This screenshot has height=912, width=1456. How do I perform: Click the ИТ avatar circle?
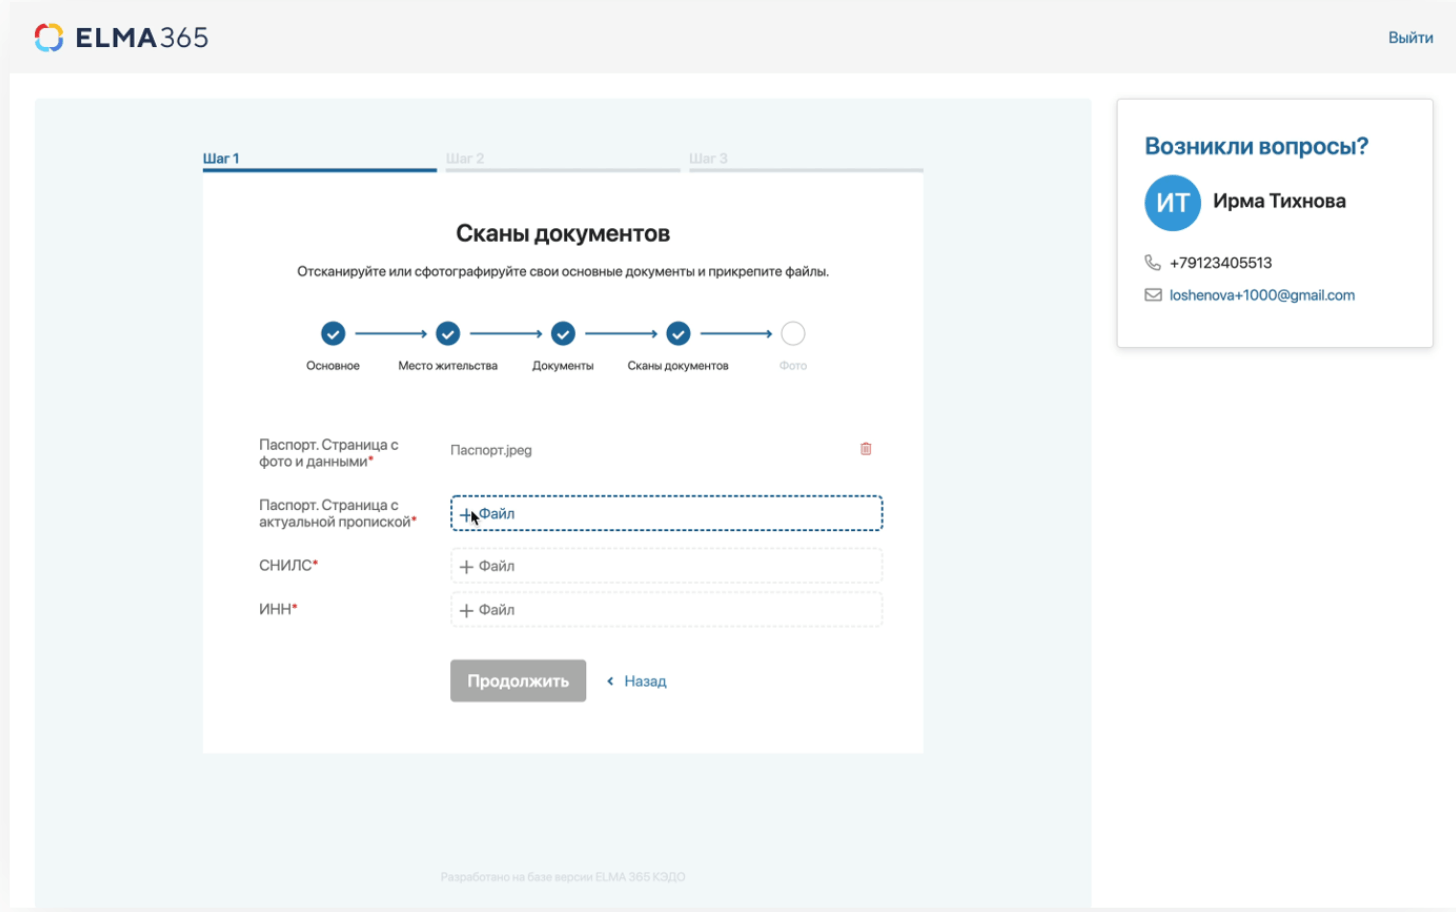1172,202
